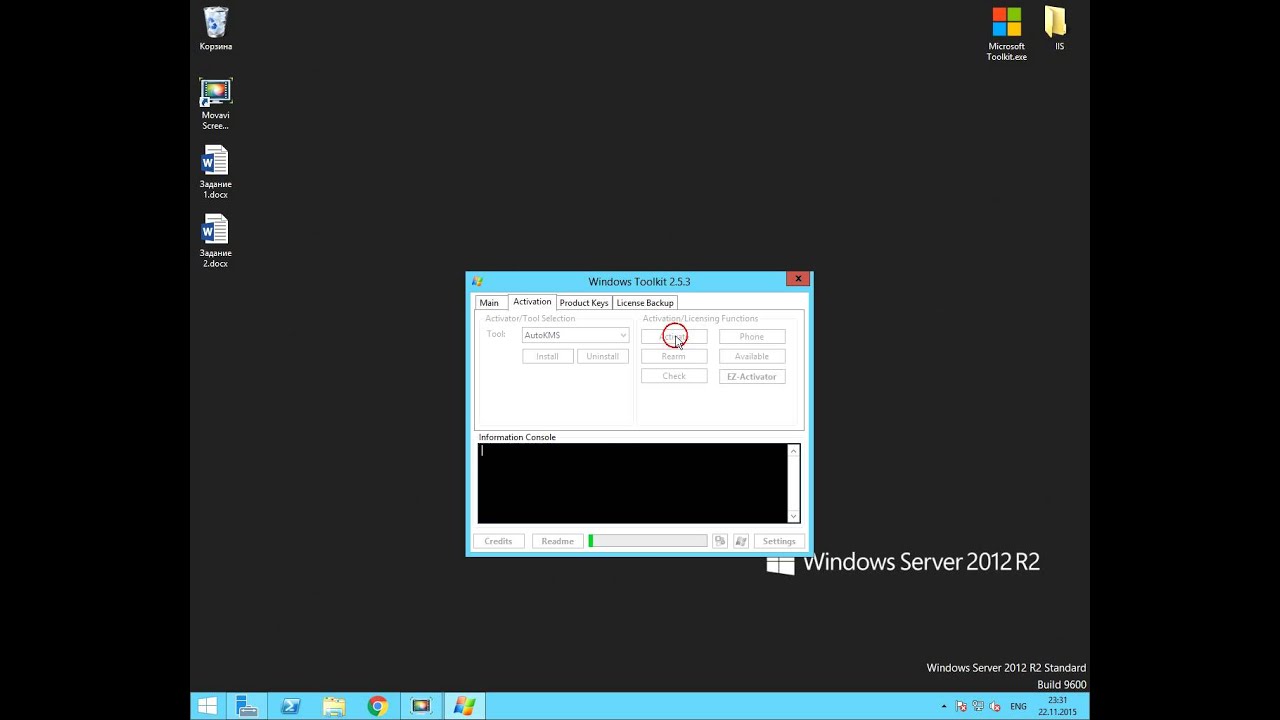1280x720 pixels.
Task: Click the Windows Toolkit title bar icon
Action: 478,281
